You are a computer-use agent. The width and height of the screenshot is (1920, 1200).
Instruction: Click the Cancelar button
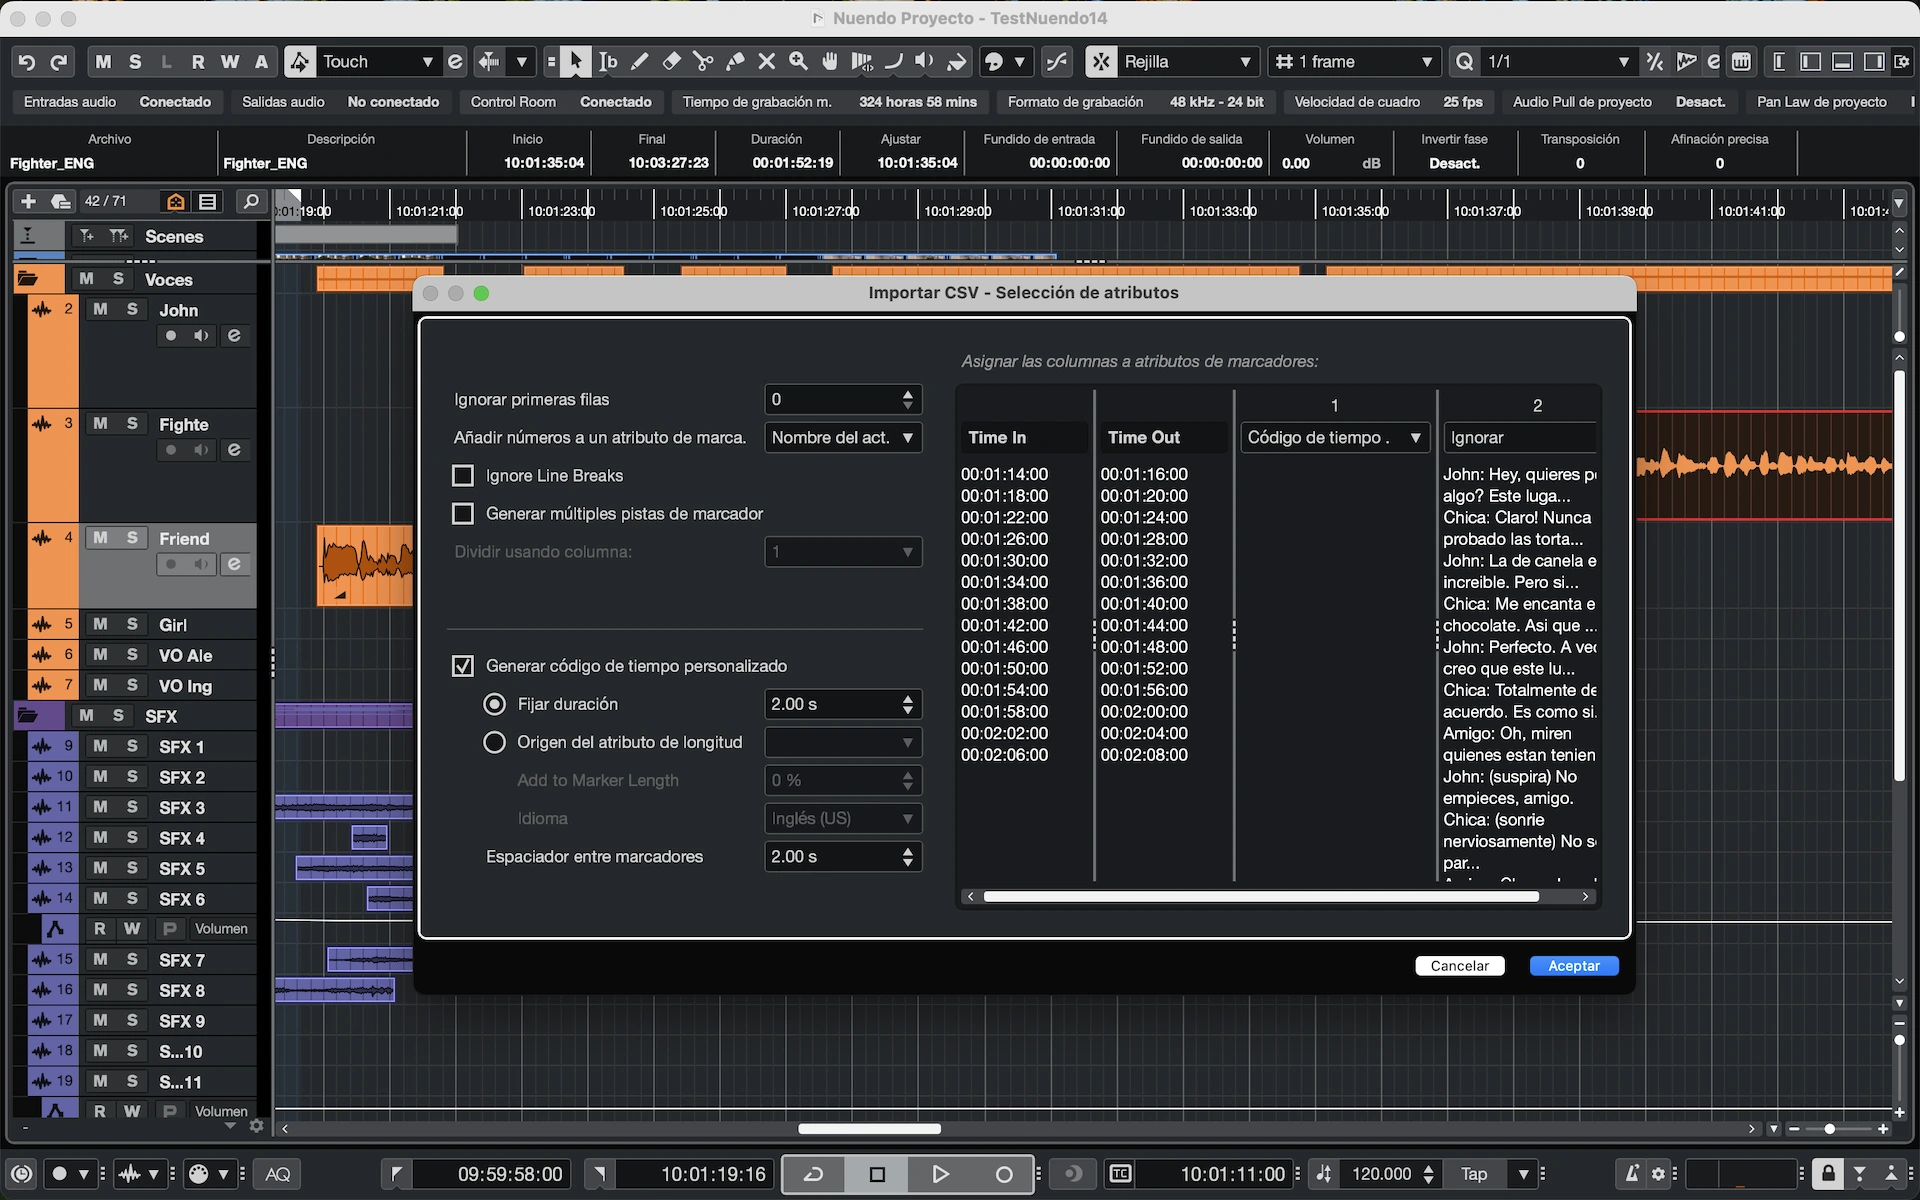click(x=1459, y=966)
